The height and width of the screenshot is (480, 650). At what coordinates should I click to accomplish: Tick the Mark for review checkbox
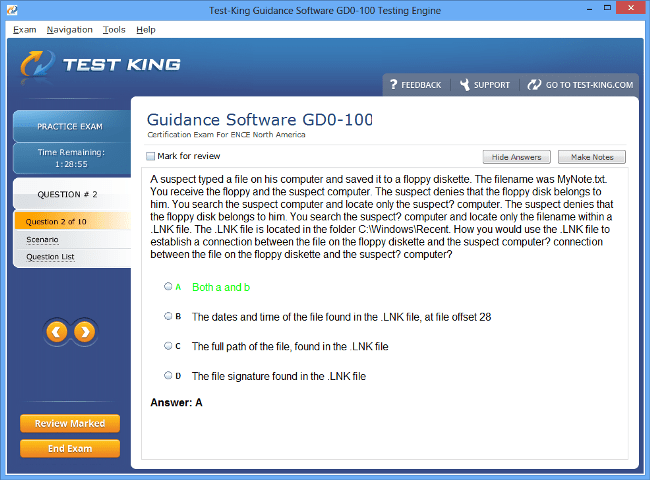pyautogui.click(x=150, y=156)
